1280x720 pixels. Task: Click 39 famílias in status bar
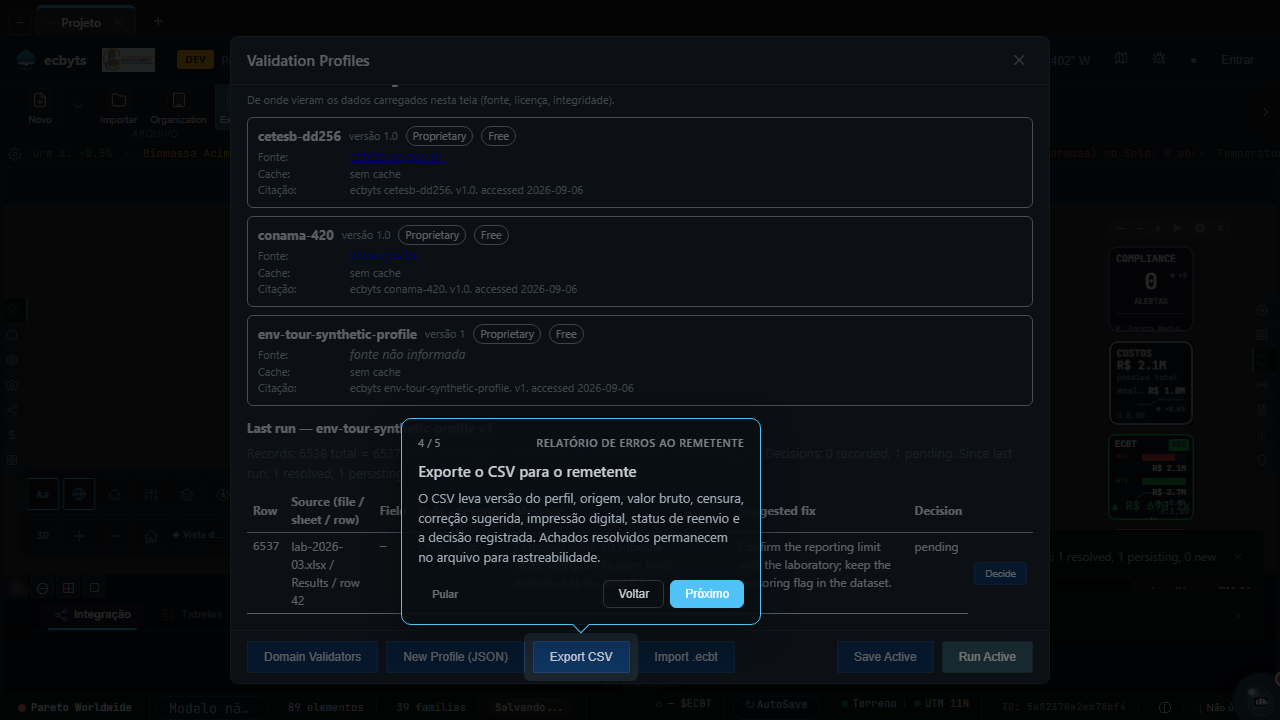pos(431,707)
